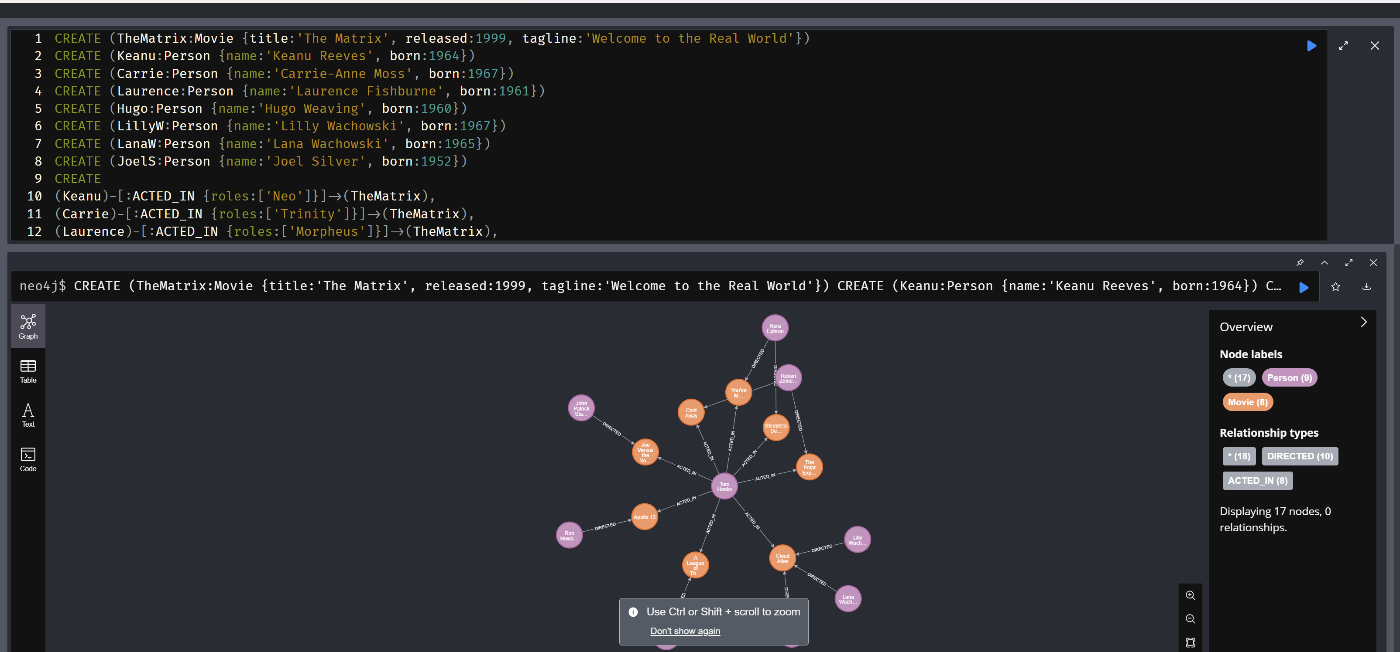The image size is (1400, 652).
Task: Switch to the Table view
Action: pyautogui.click(x=28, y=371)
